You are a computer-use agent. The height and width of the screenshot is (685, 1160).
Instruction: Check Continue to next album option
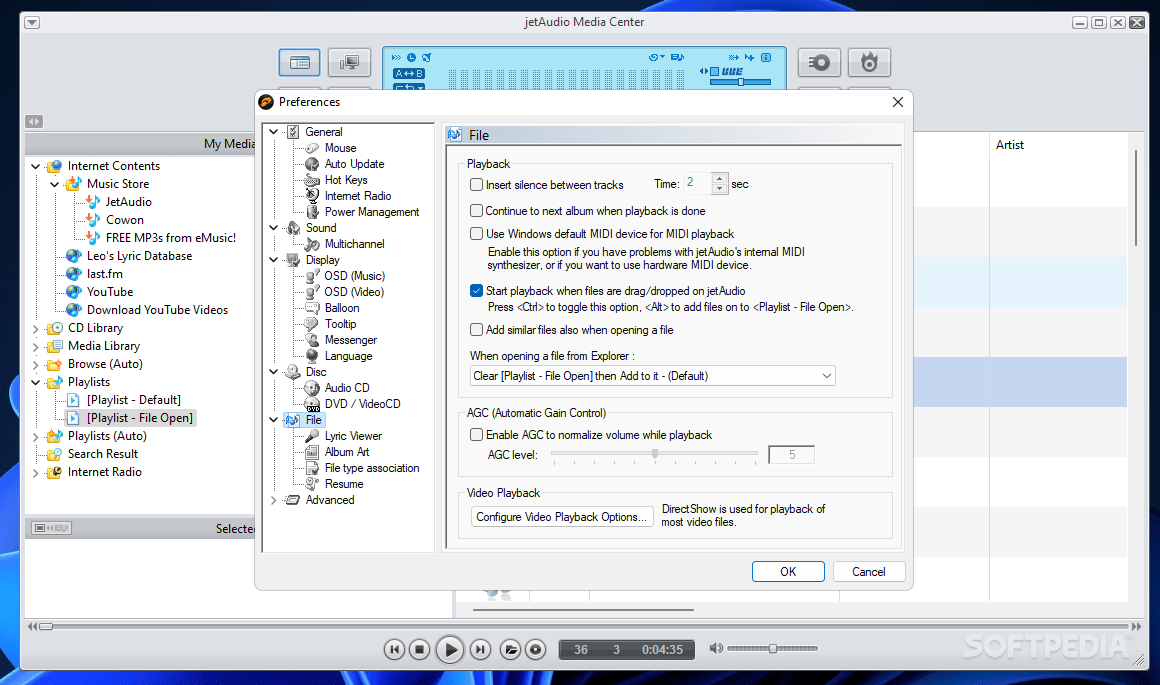(x=476, y=211)
